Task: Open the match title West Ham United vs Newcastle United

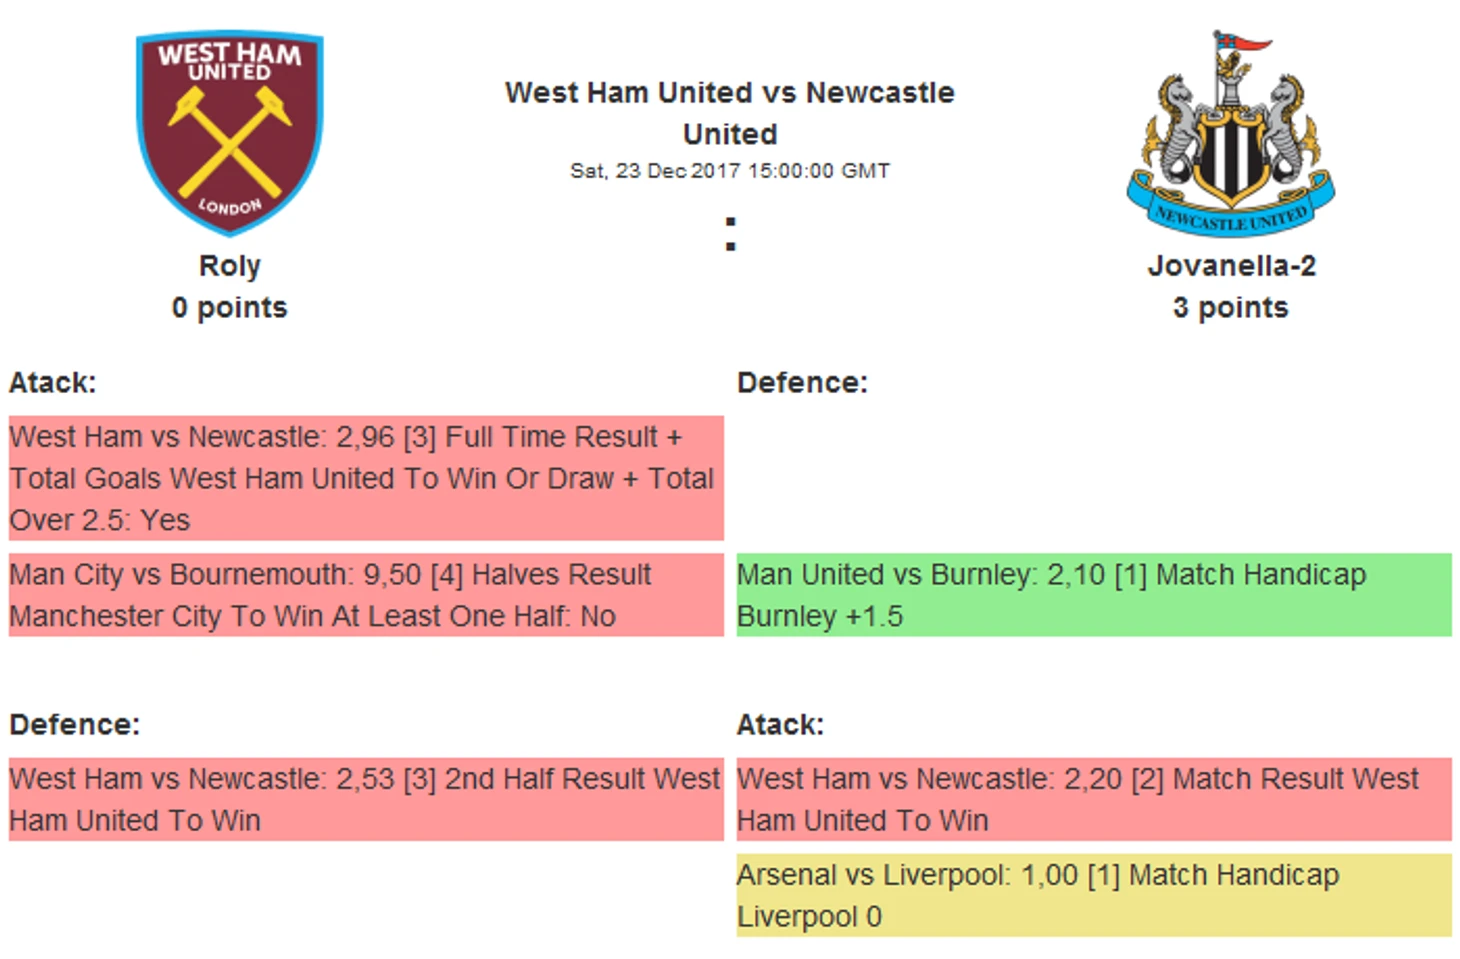Action: pyautogui.click(x=729, y=113)
